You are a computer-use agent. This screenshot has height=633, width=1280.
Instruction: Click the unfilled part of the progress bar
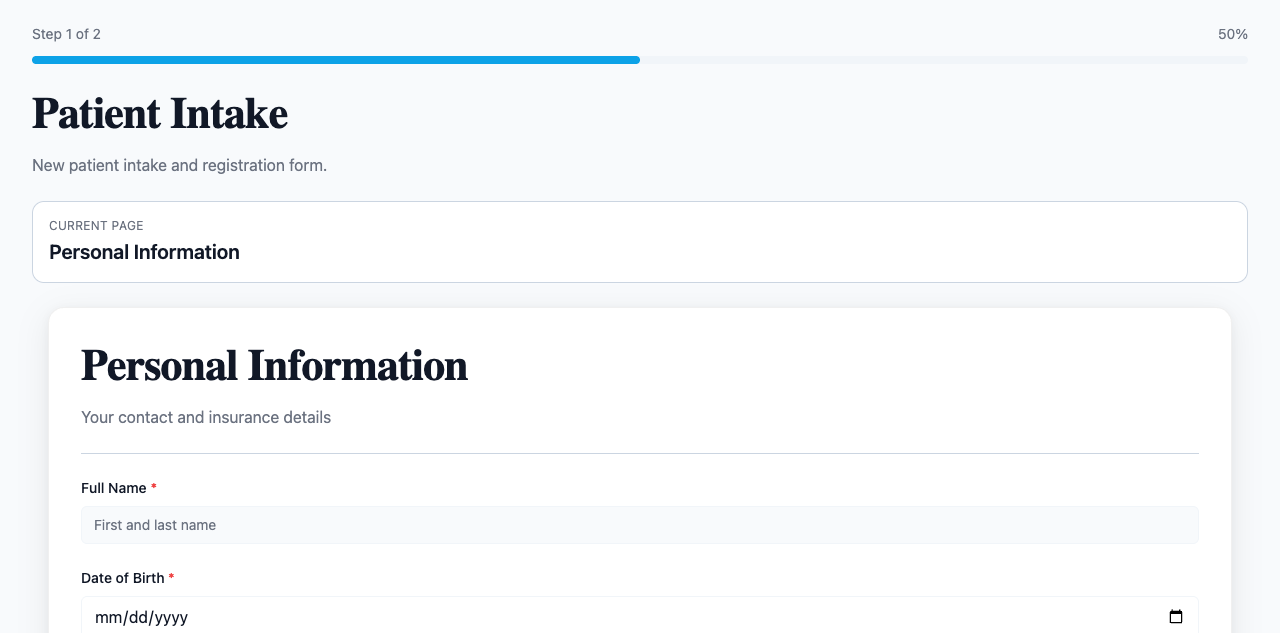943,60
